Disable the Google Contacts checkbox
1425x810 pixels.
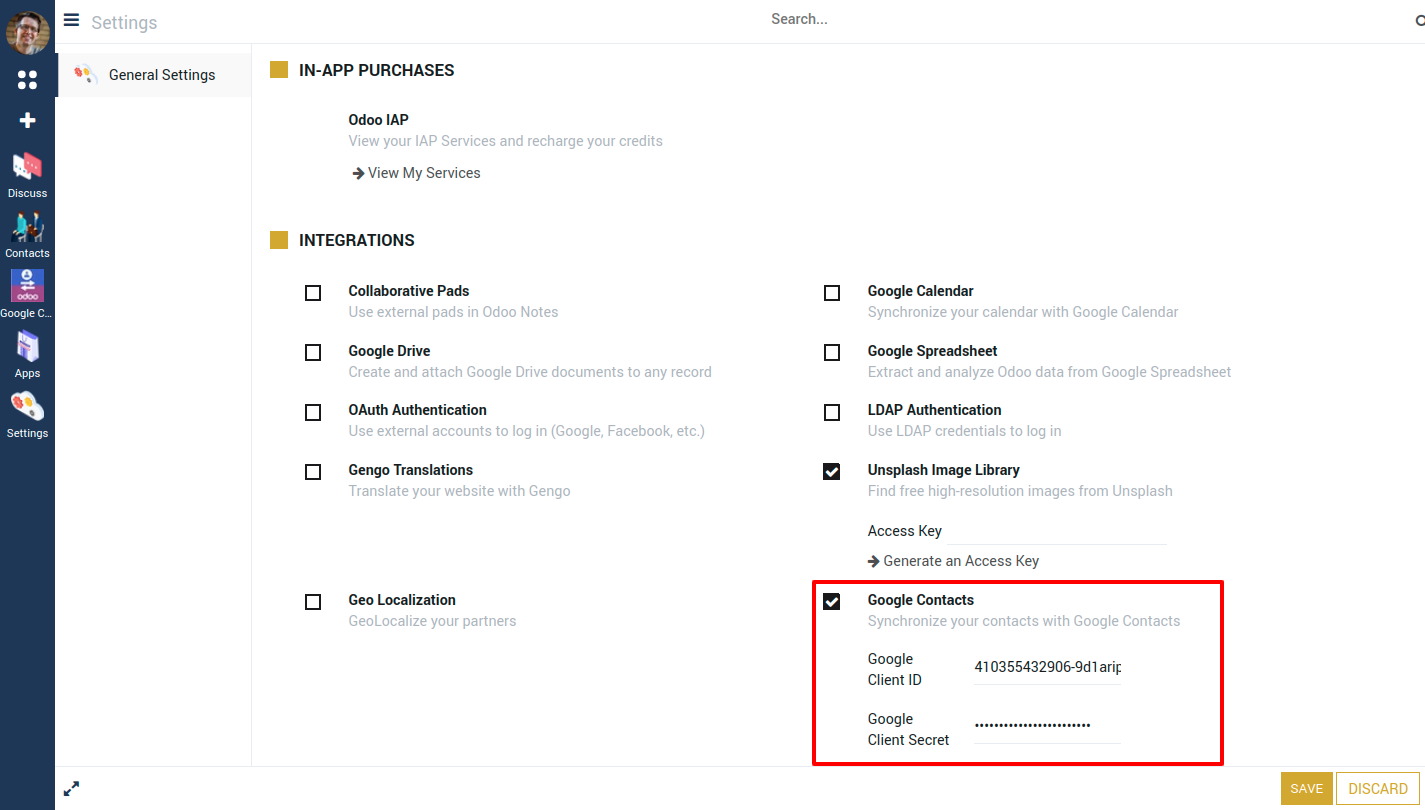click(832, 602)
